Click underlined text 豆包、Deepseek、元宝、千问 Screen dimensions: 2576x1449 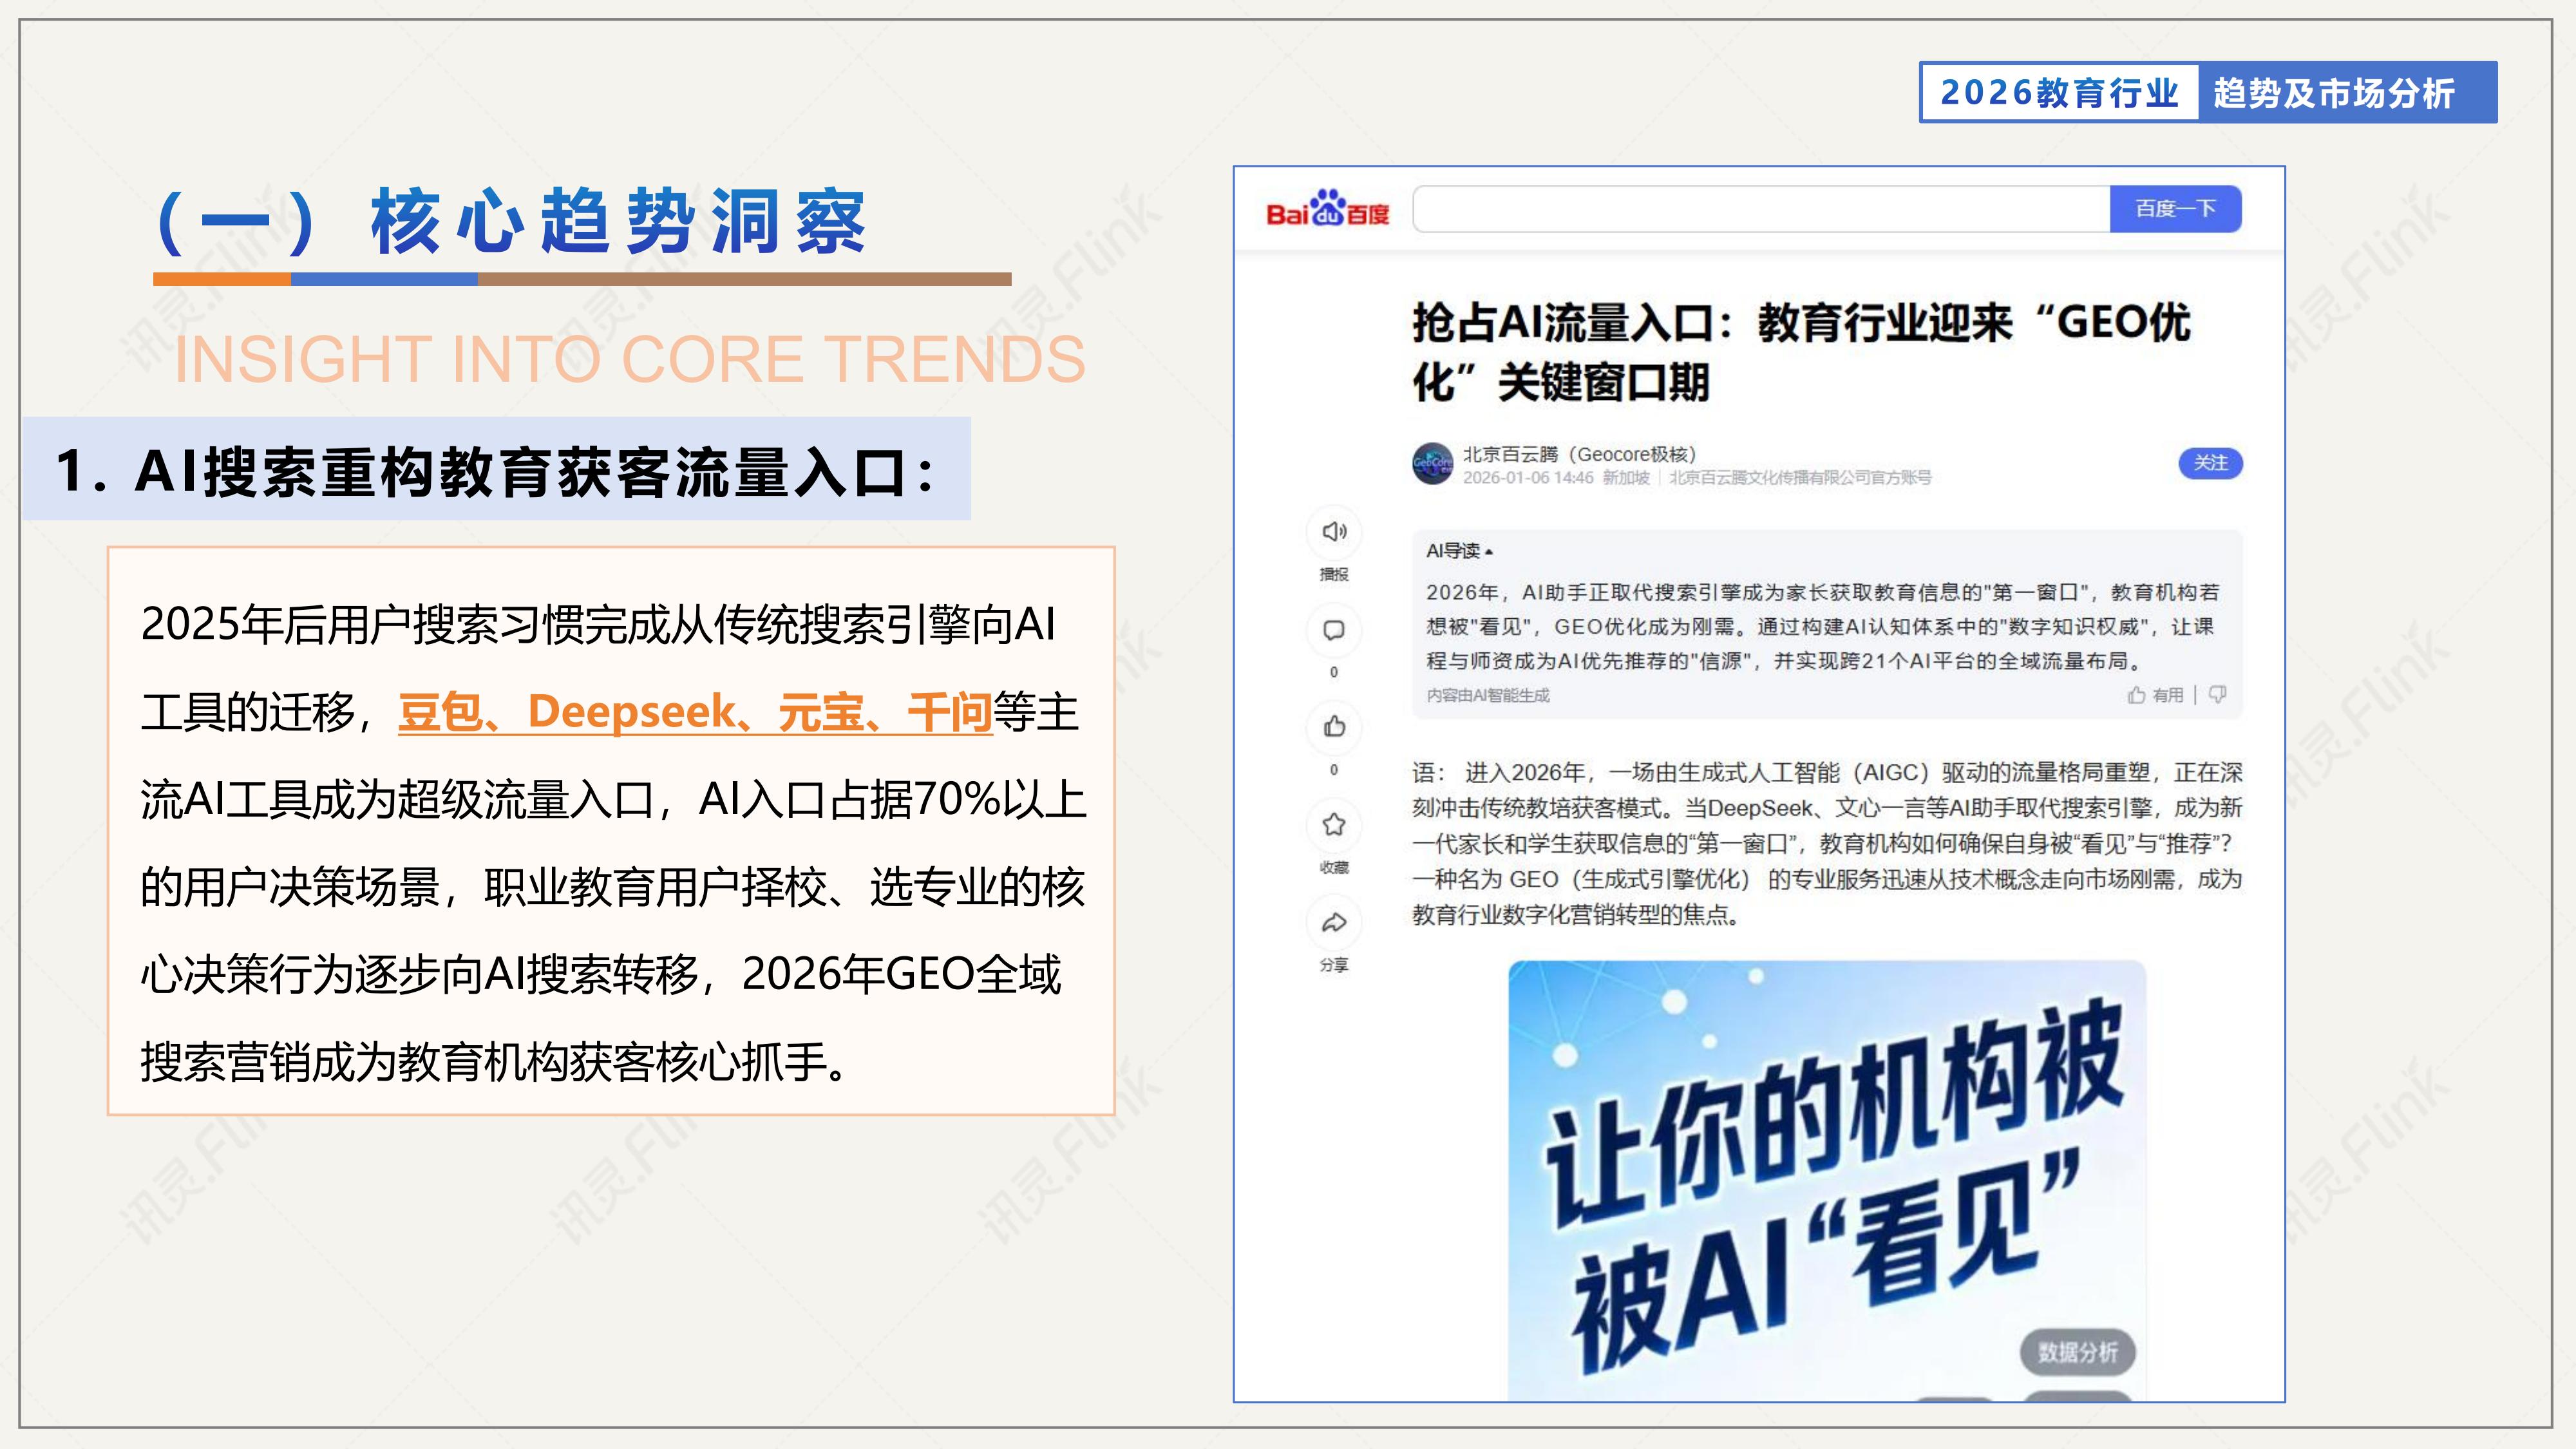(x=695, y=712)
